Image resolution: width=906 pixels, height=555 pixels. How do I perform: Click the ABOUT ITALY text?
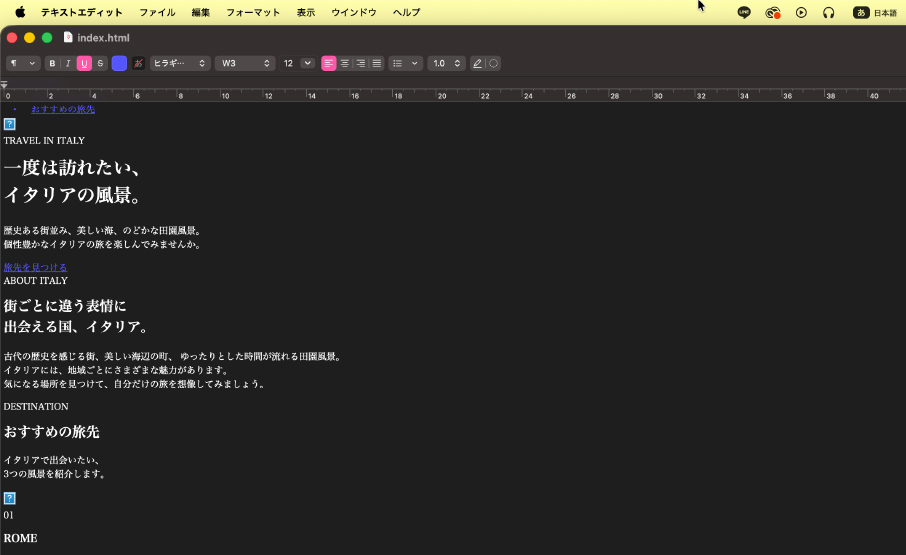(35, 281)
